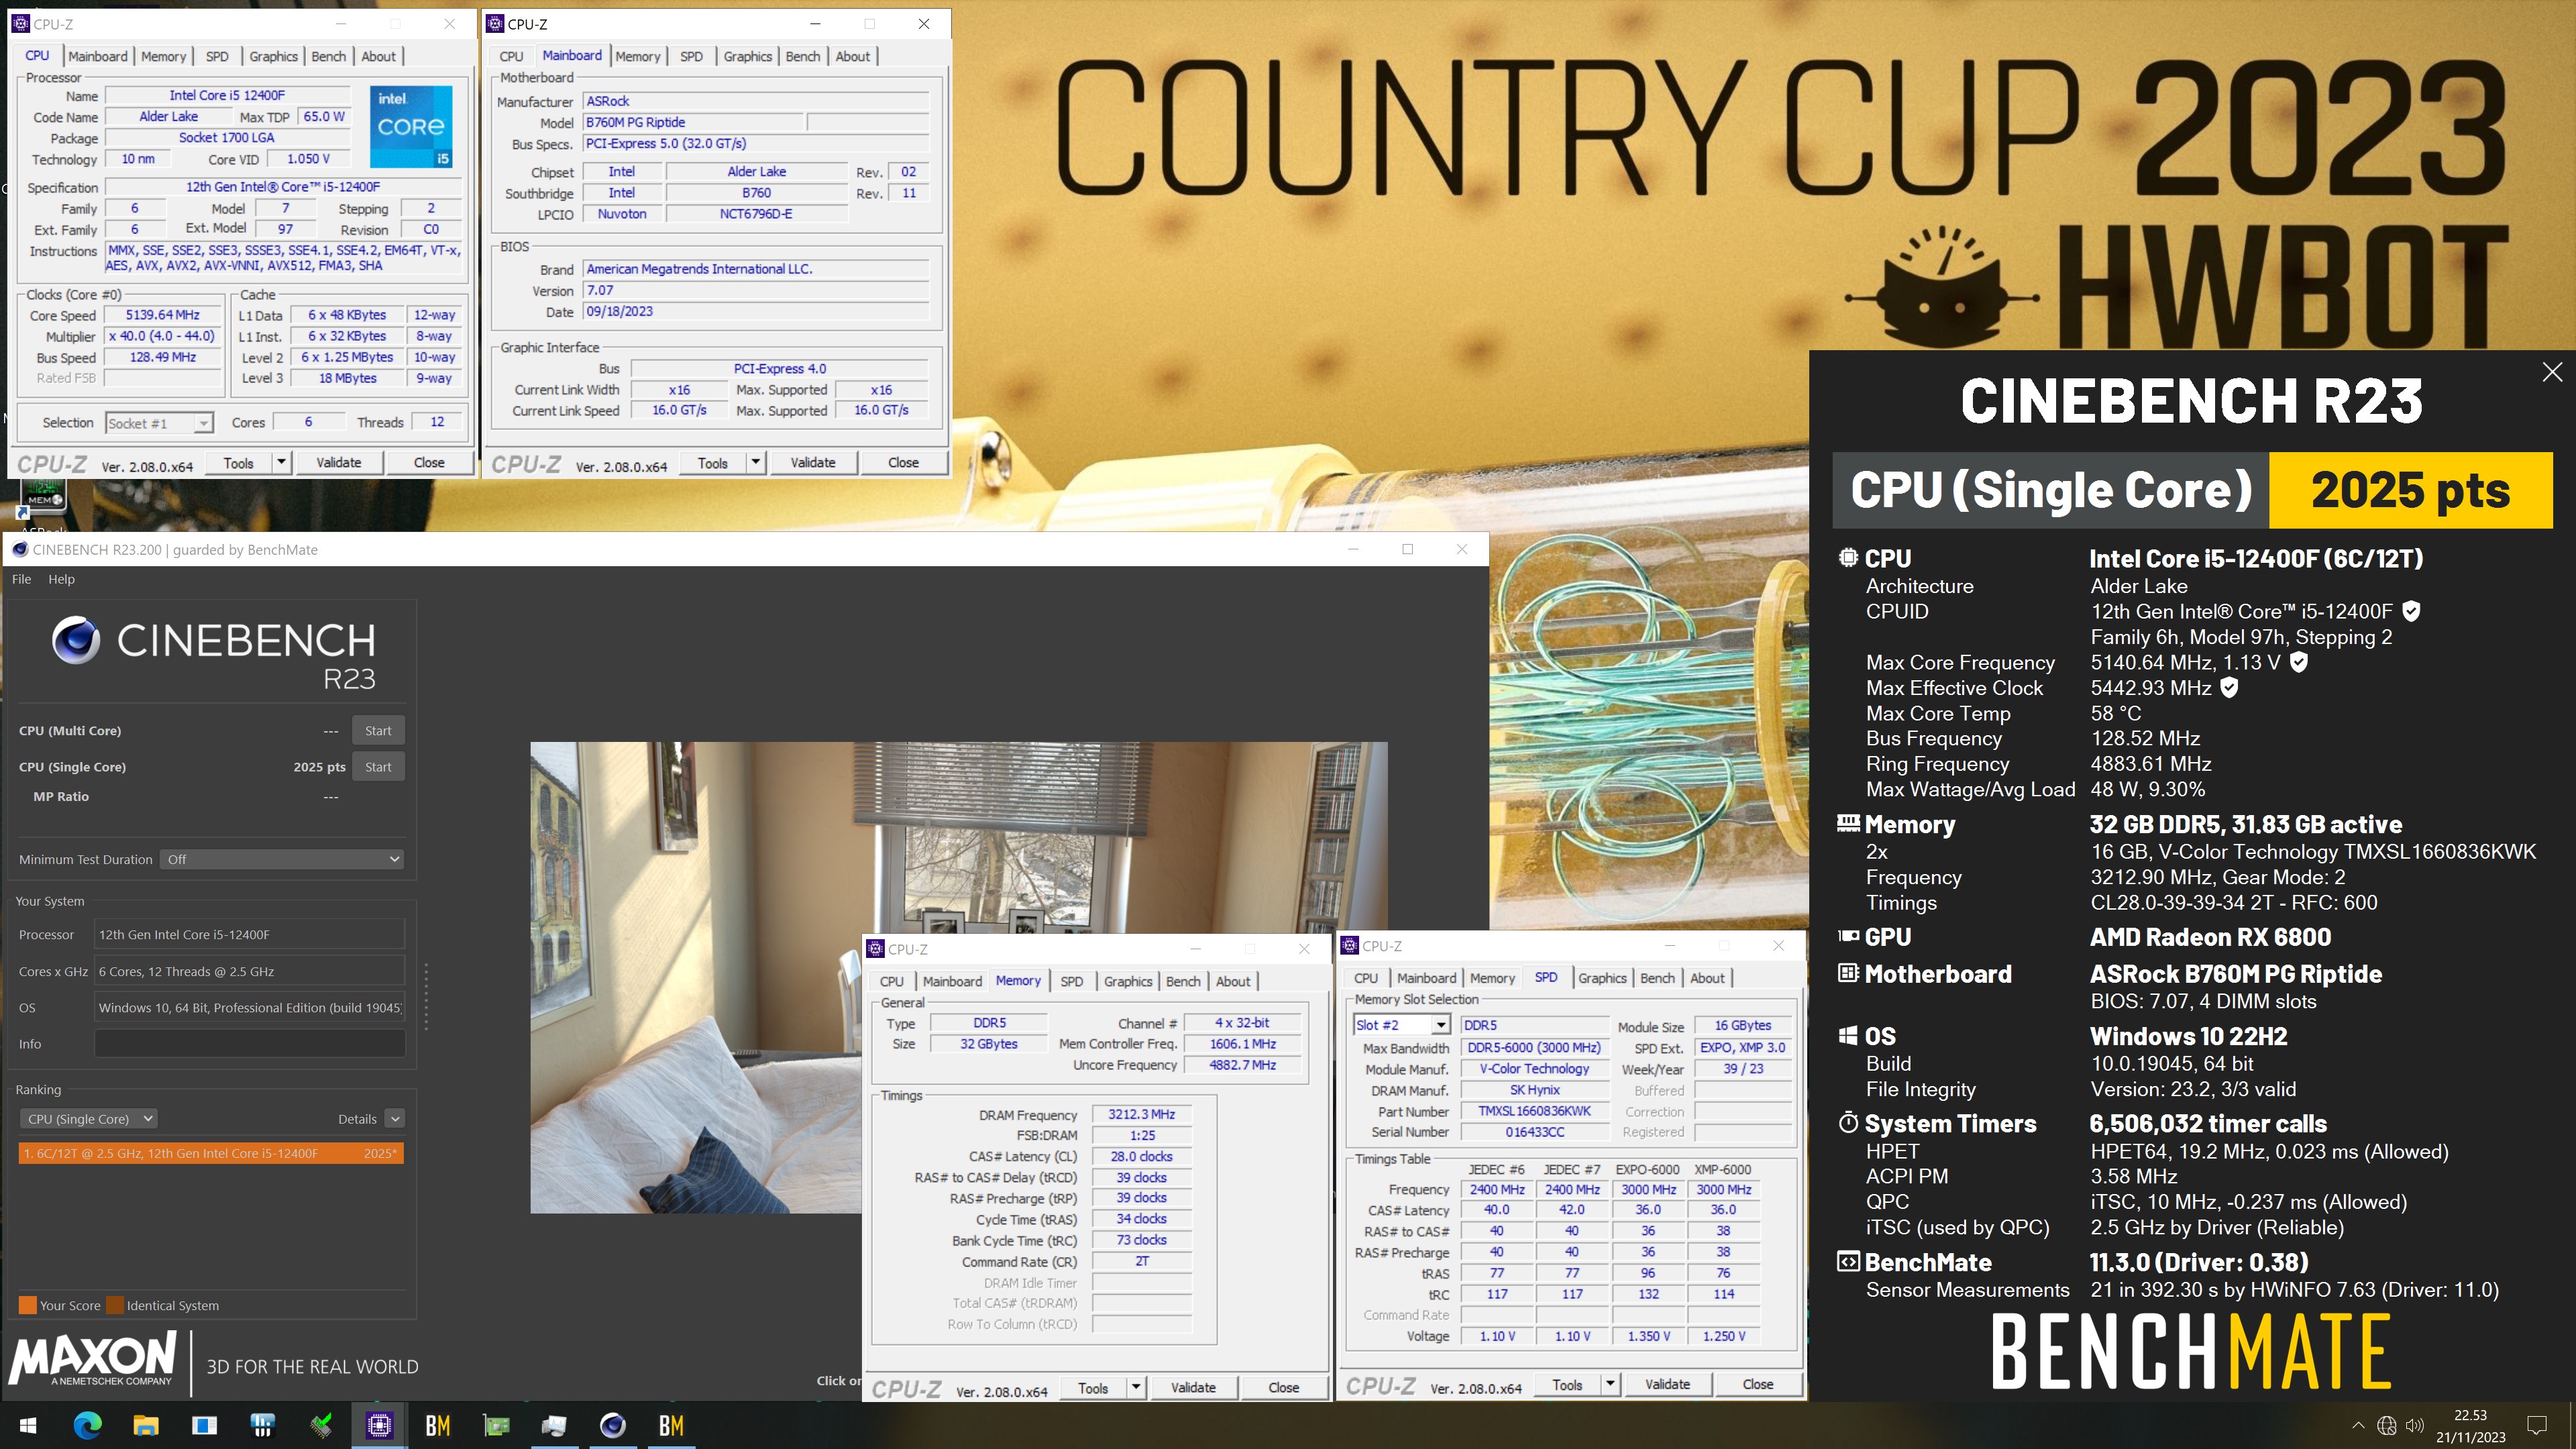Open the Windows Start menu
Screen dimensions: 2576x1449
(x=28, y=1425)
